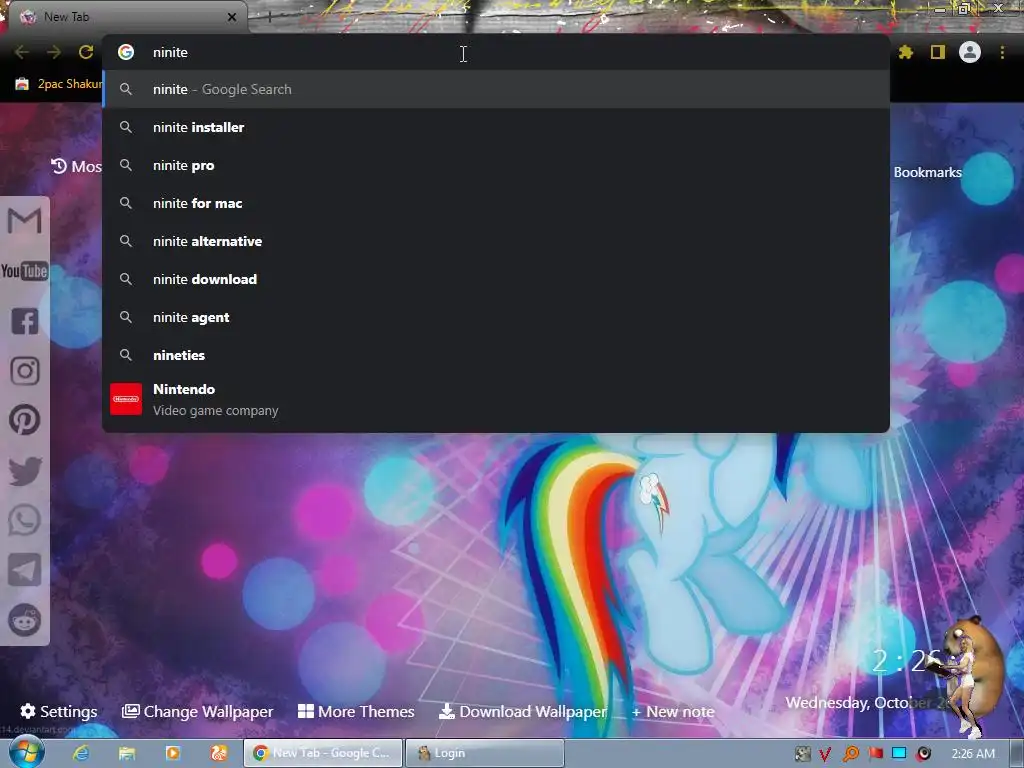Open the new tab page Settings
The image size is (1024, 768).
(59, 711)
